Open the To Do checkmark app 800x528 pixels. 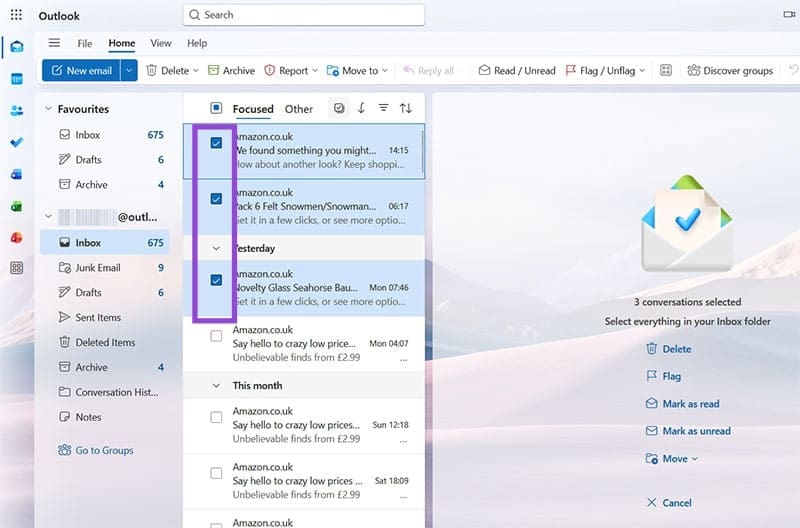point(16,142)
